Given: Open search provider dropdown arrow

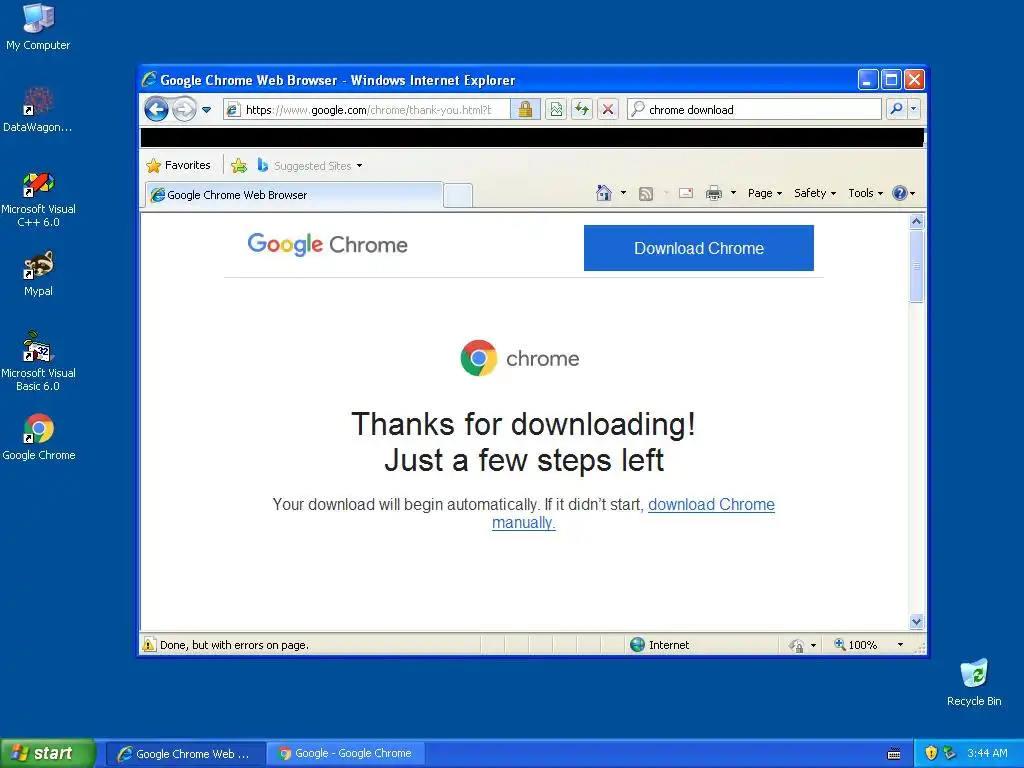Looking at the screenshot, I should click(x=914, y=109).
